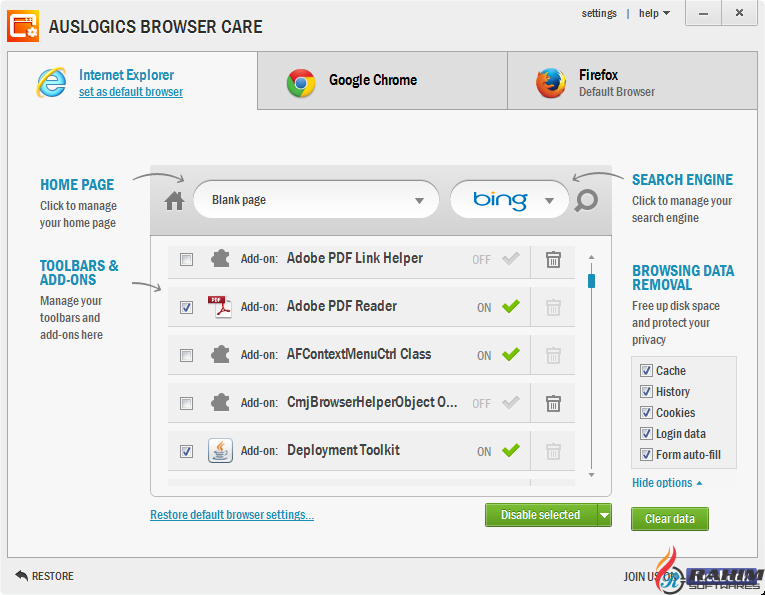This screenshot has width=765, height=595.
Task: Click the Internet Explorer logo icon
Action: tap(51, 82)
